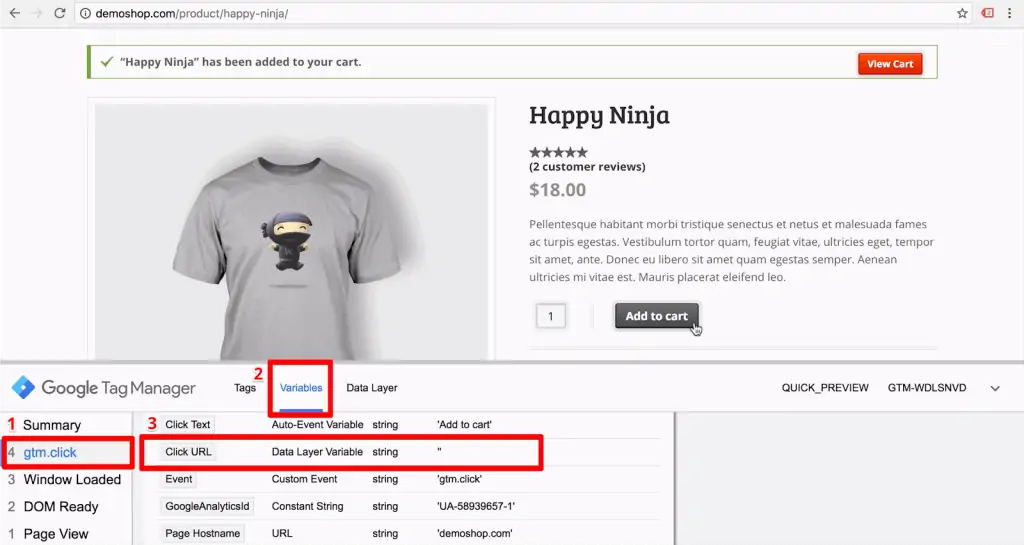
Task: Click the Add to cart button
Action: 656,316
